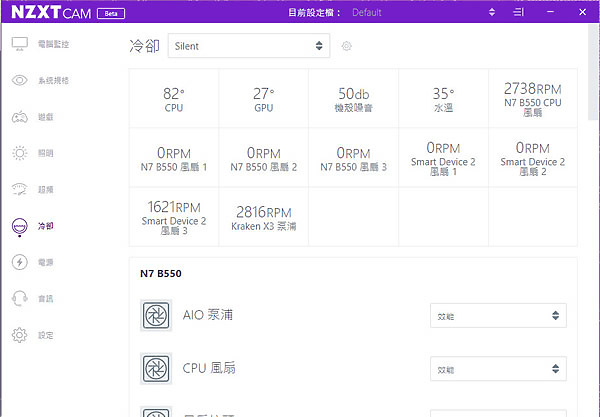Open the AIO 泵浦 mode dropdown
600x417 pixels.
(498, 316)
